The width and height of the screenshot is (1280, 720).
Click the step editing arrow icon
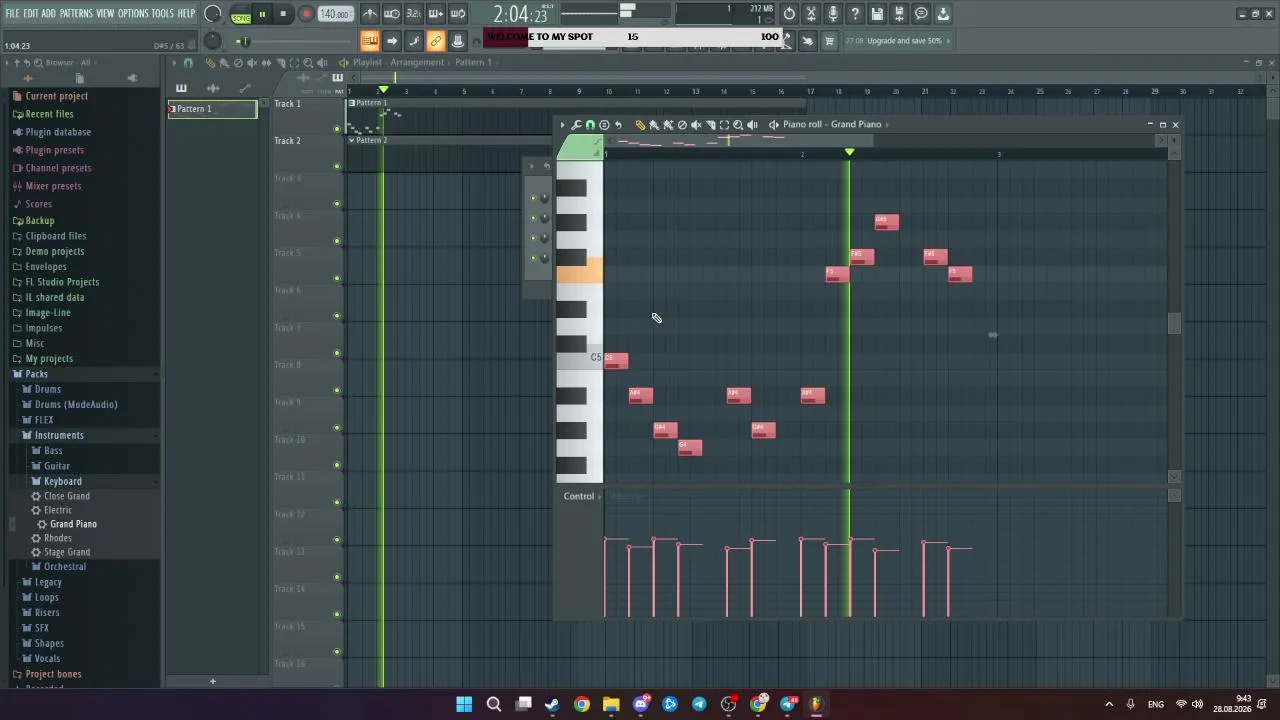point(392,41)
